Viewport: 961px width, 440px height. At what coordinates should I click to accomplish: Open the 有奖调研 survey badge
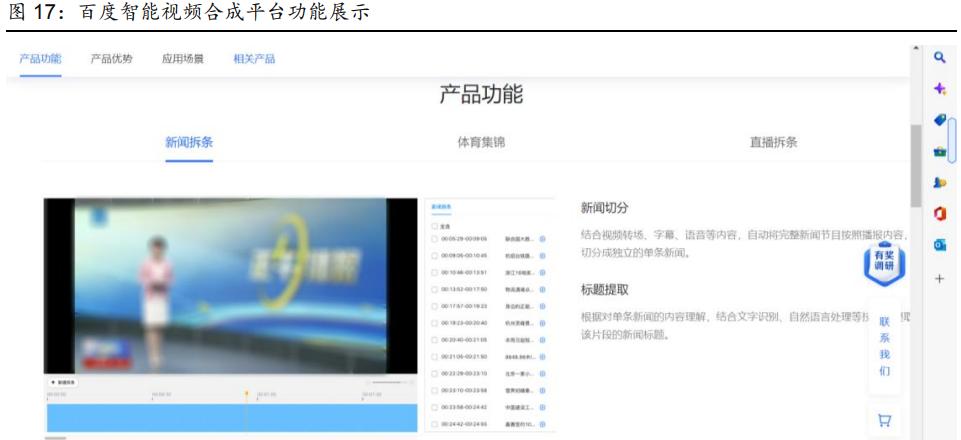click(884, 264)
